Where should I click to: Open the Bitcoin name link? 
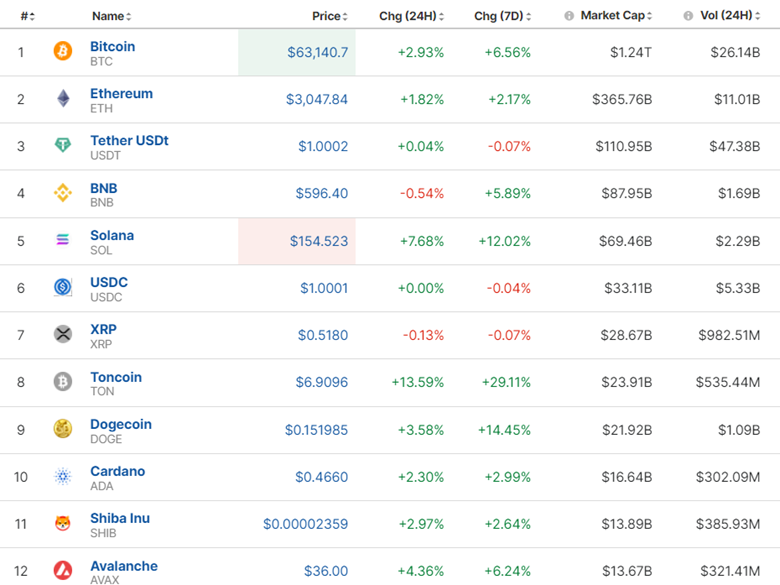tap(112, 46)
